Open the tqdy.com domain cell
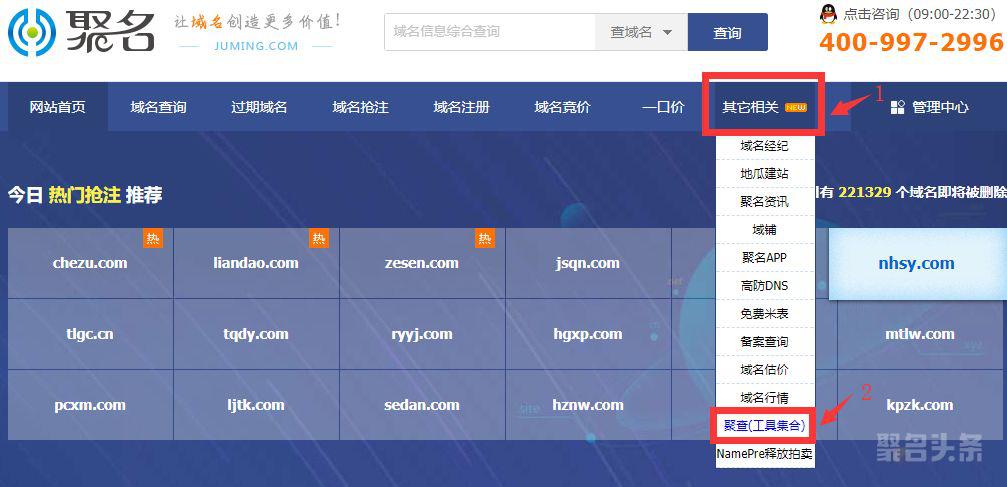1007x487 pixels. [x=256, y=334]
